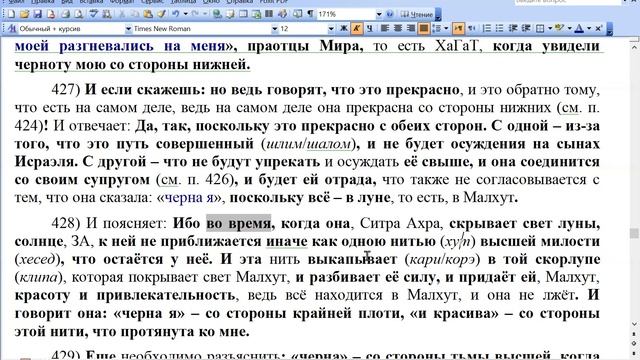Toggle left-to-right text direction
The height and width of the screenshot is (360, 640).
458,28
